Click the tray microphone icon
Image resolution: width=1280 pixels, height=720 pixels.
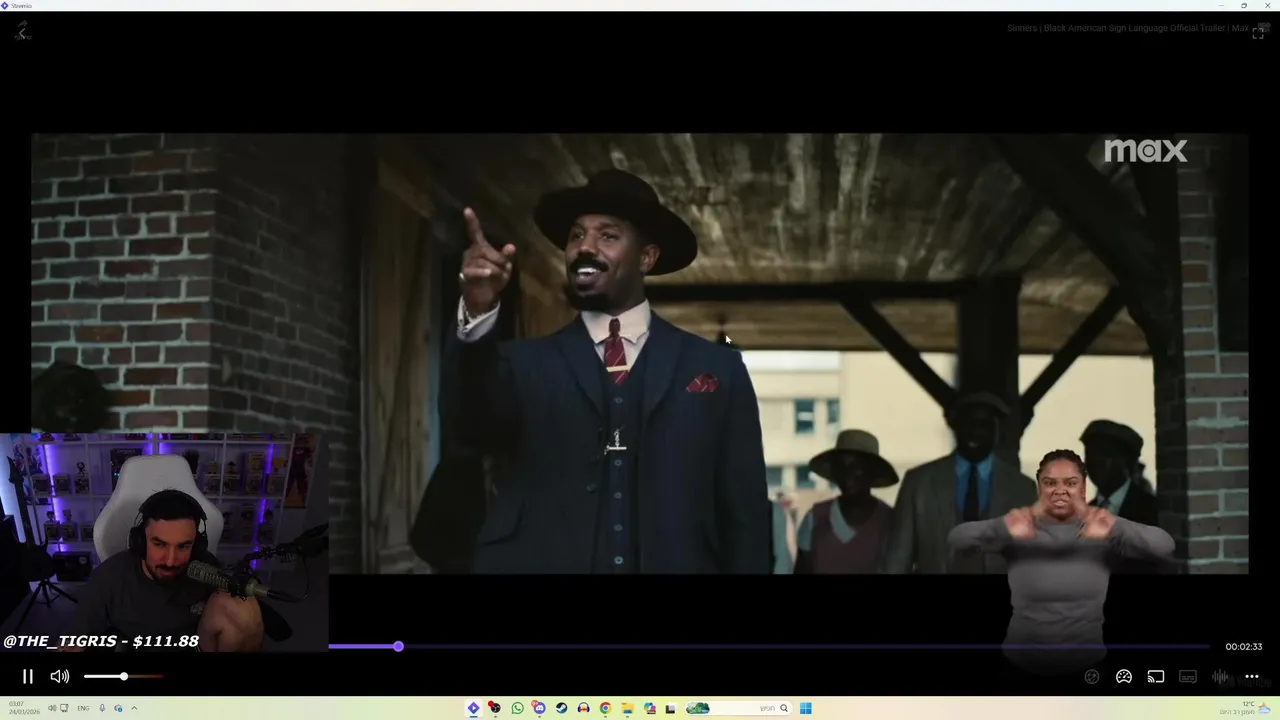pos(102,708)
